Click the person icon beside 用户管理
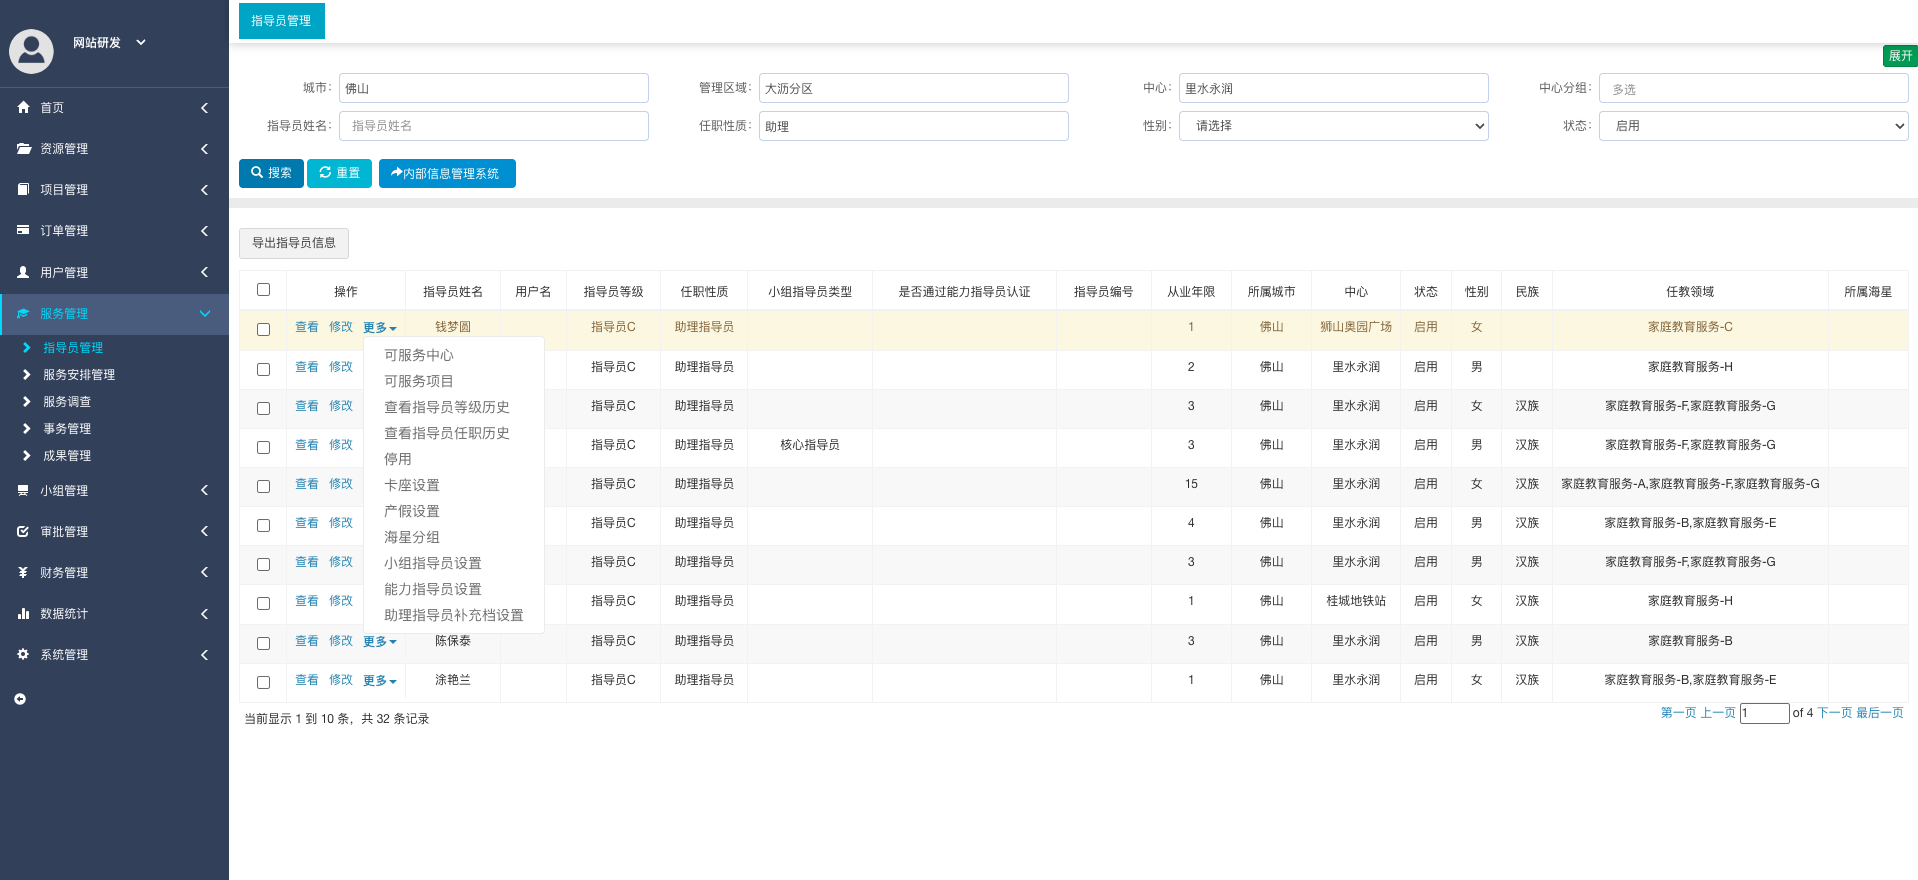This screenshot has height=880, width=1918. [23, 272]
